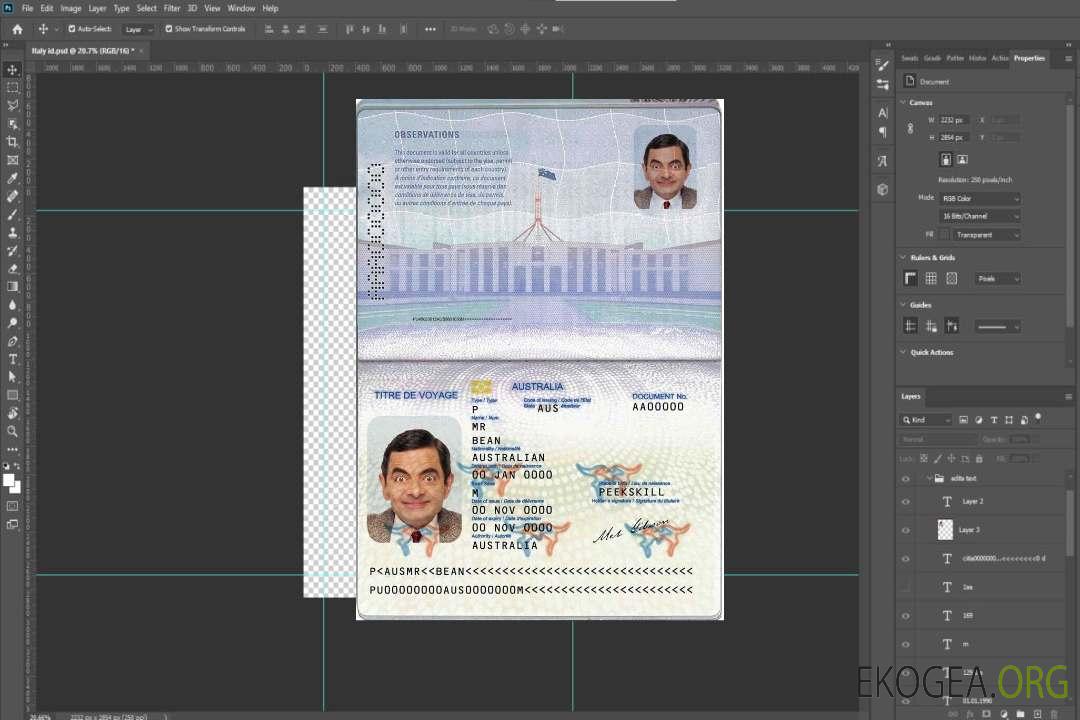Click the delete layer trash icon
Screen dimensions: 1080x720
(x=1054, y=714)
